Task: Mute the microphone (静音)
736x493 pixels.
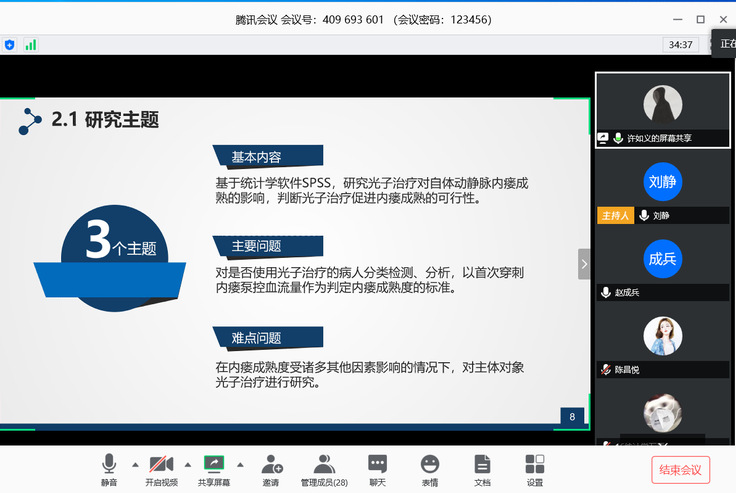Action: 108,468
